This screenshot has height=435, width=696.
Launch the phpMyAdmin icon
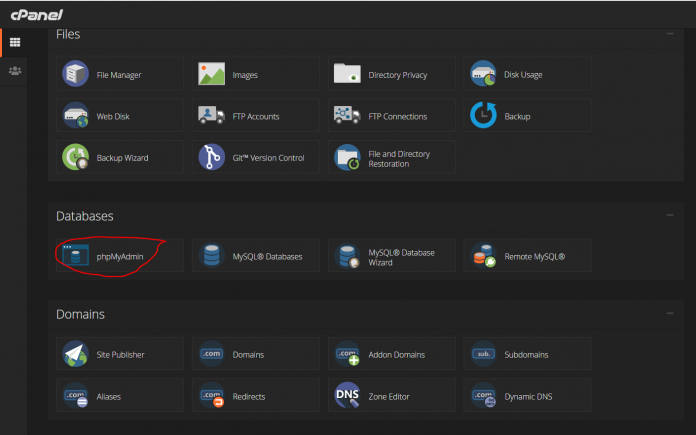click(75, 255)
